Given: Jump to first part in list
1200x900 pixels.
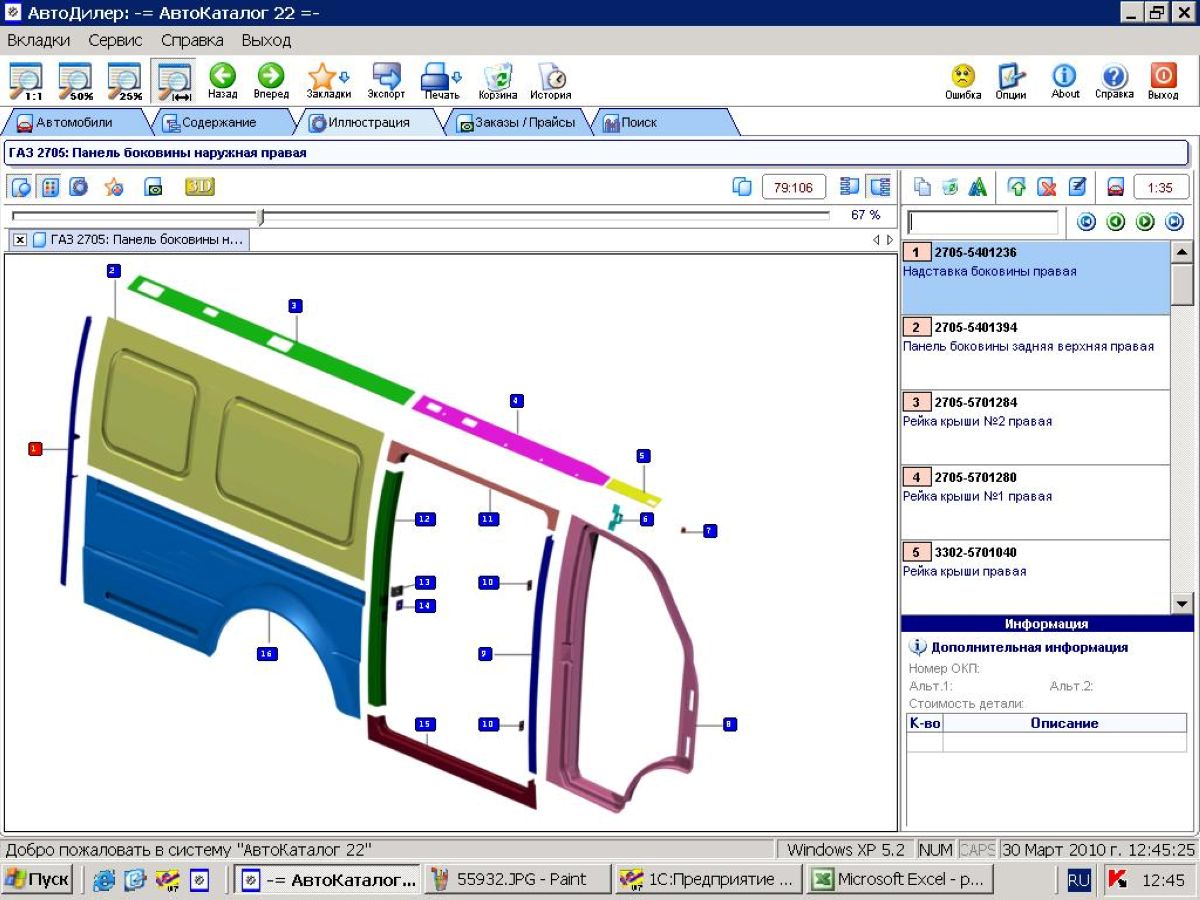Looking at the screenshot, I should click(x=1086, y=222).
